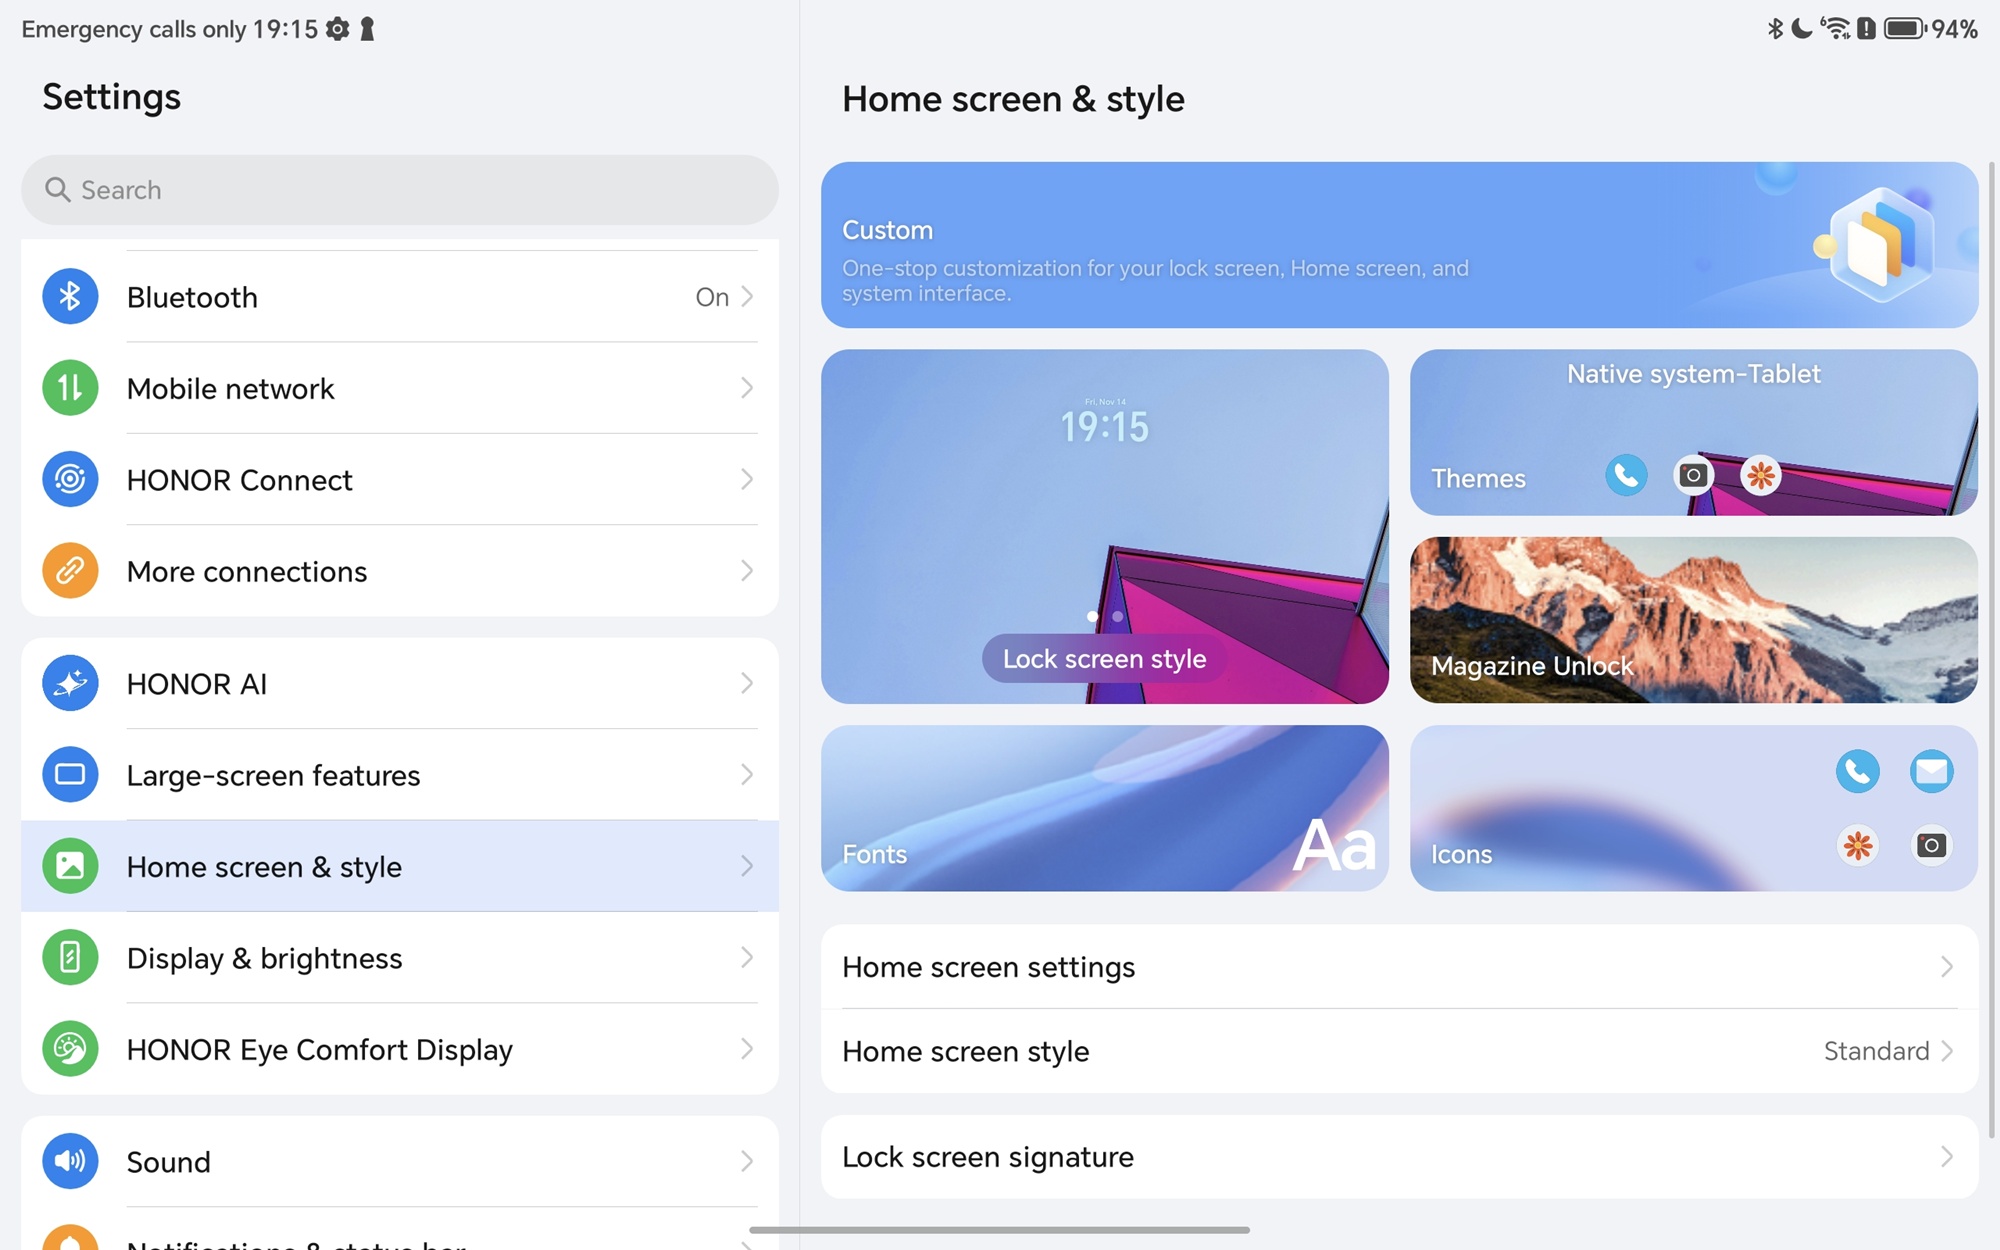Tap the Display & brightness icon
Image resolution: width=2000 pixels, height=1250 pixels.
pos(70,957)
